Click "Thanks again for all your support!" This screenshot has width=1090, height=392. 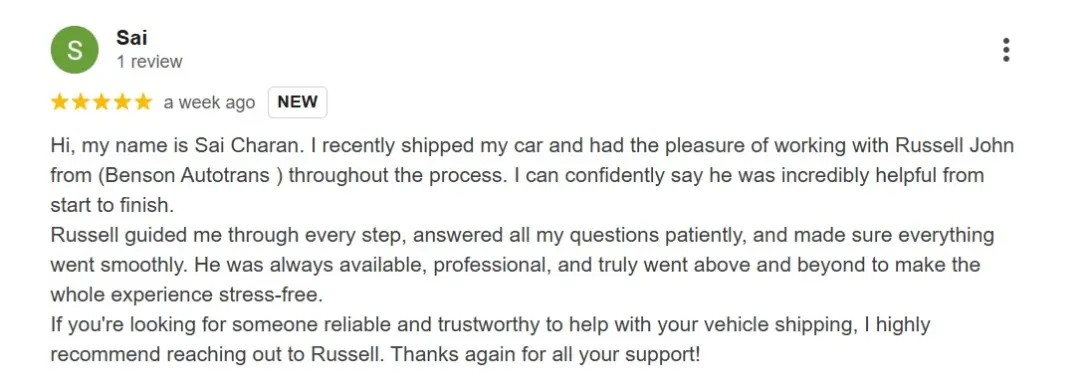(x=545, y=354)
